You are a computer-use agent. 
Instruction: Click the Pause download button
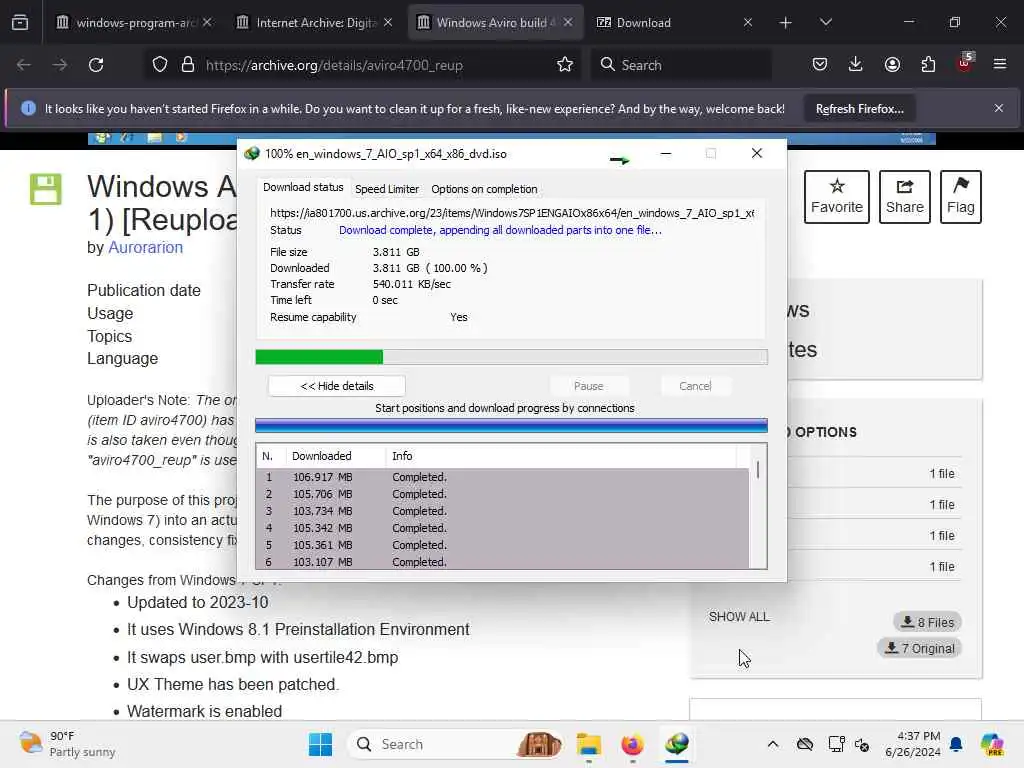[x=588, y=386]
